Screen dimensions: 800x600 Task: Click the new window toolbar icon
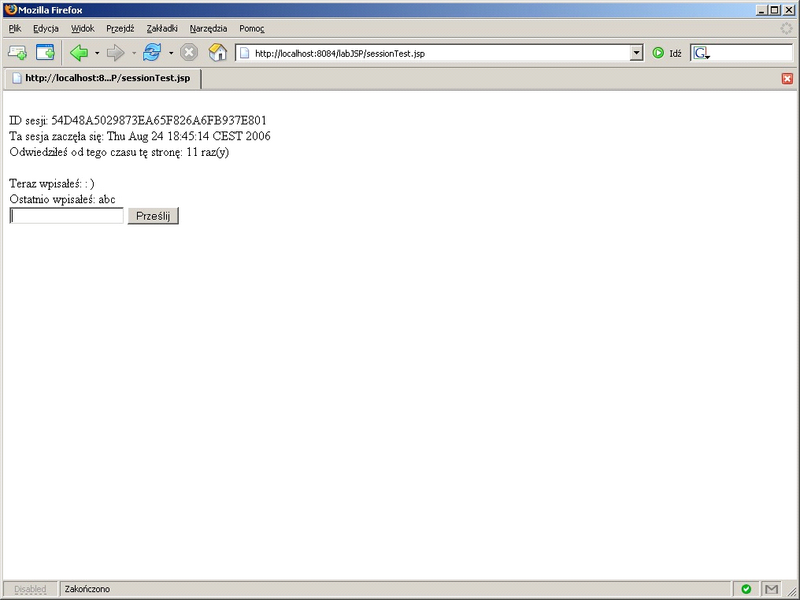coord(45,52)
